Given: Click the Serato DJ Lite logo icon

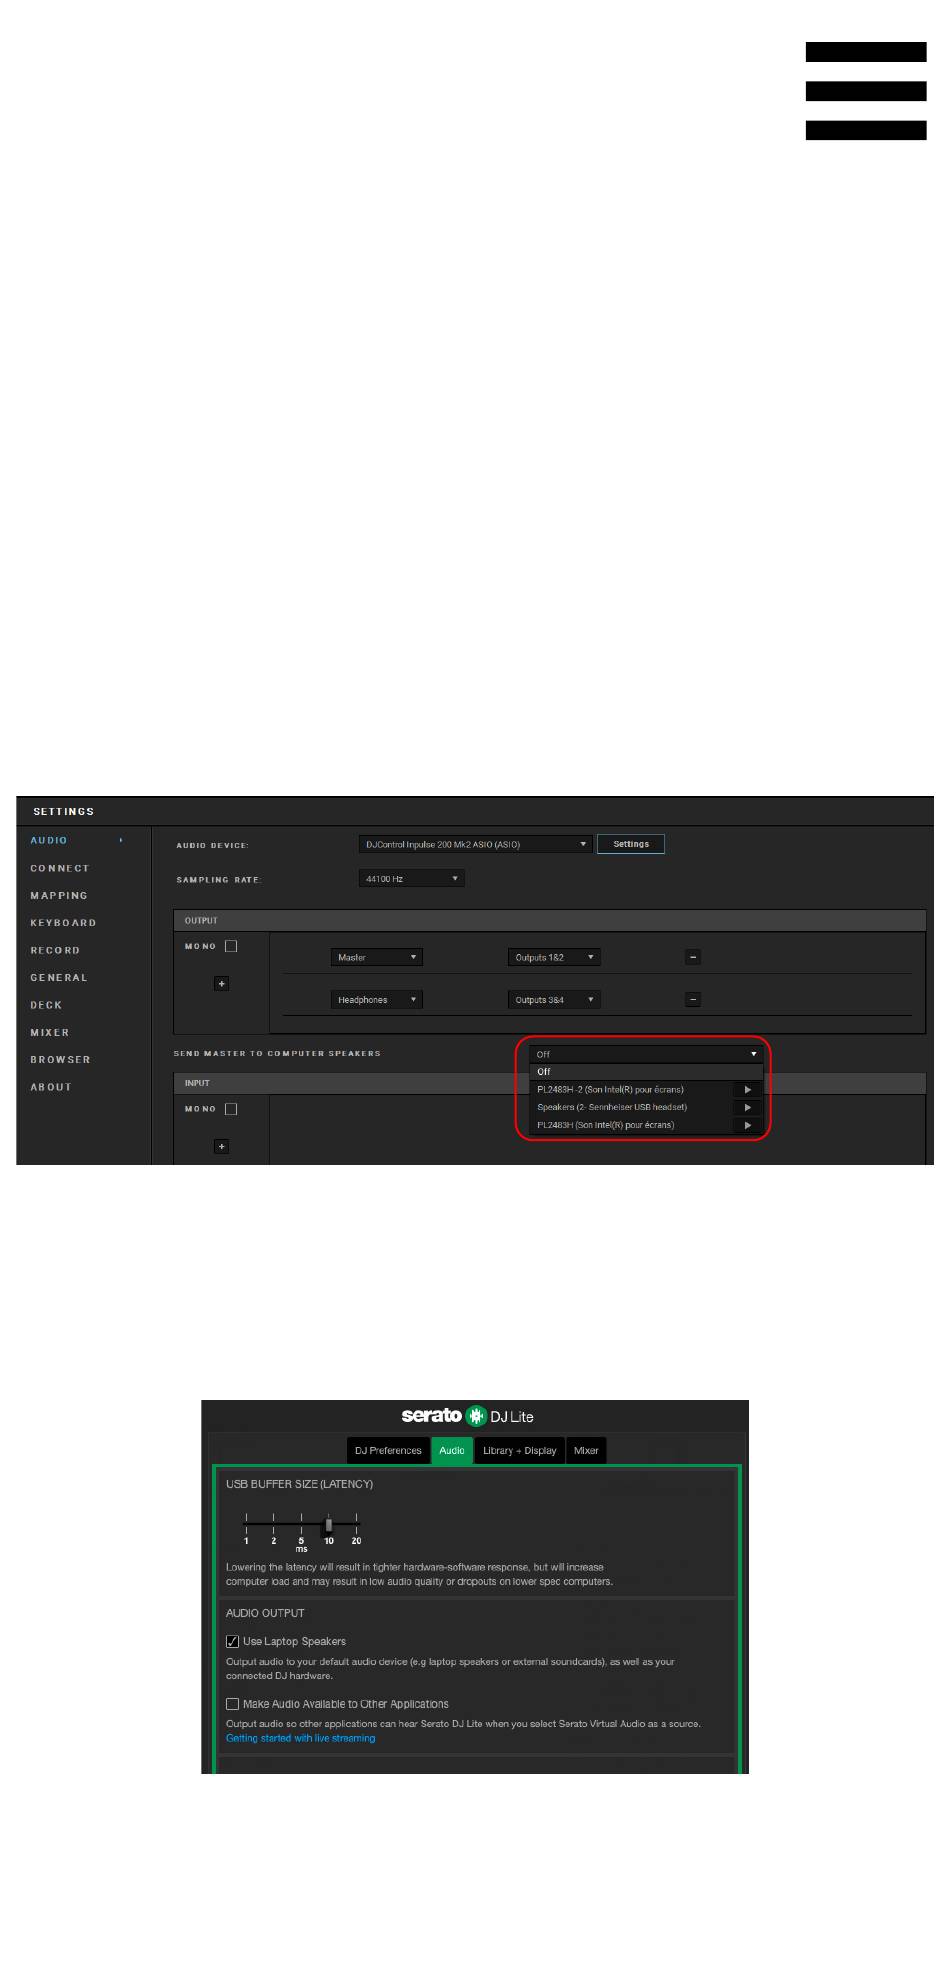Looking at the screenshot, I should point(476,1416).
